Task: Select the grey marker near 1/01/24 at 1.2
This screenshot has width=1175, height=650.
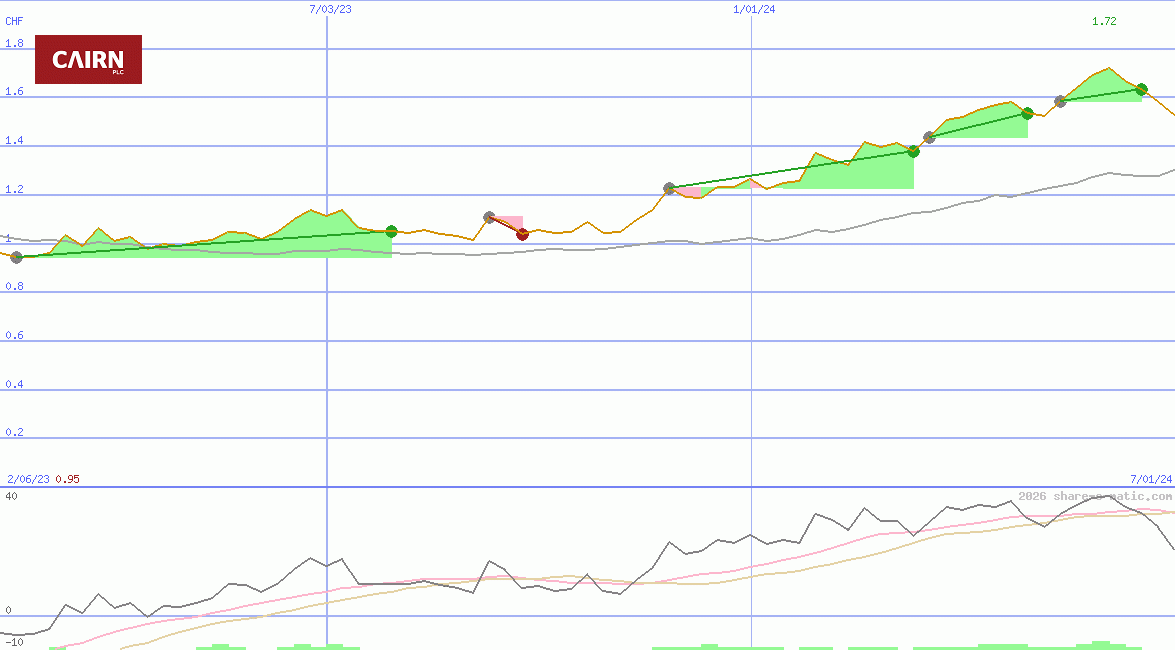Action: pos(667,186)
